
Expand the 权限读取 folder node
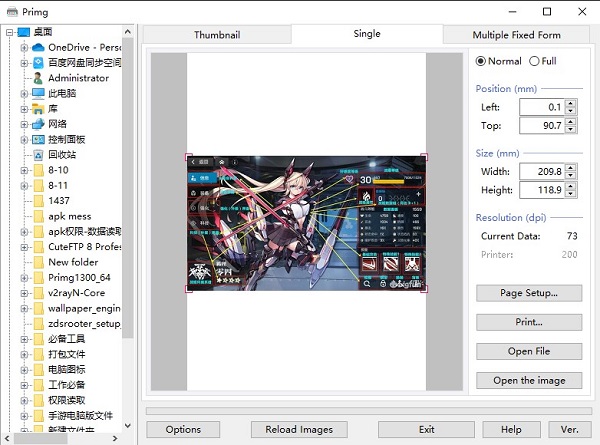tap(24, 401)
